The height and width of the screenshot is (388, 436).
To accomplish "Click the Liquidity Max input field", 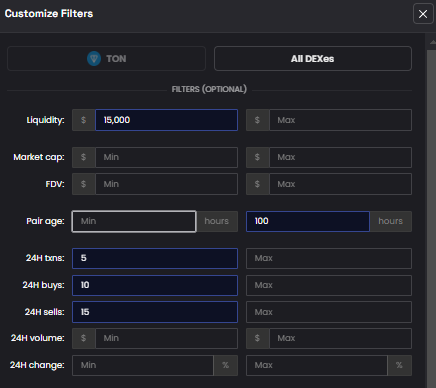I will point(340,120).
